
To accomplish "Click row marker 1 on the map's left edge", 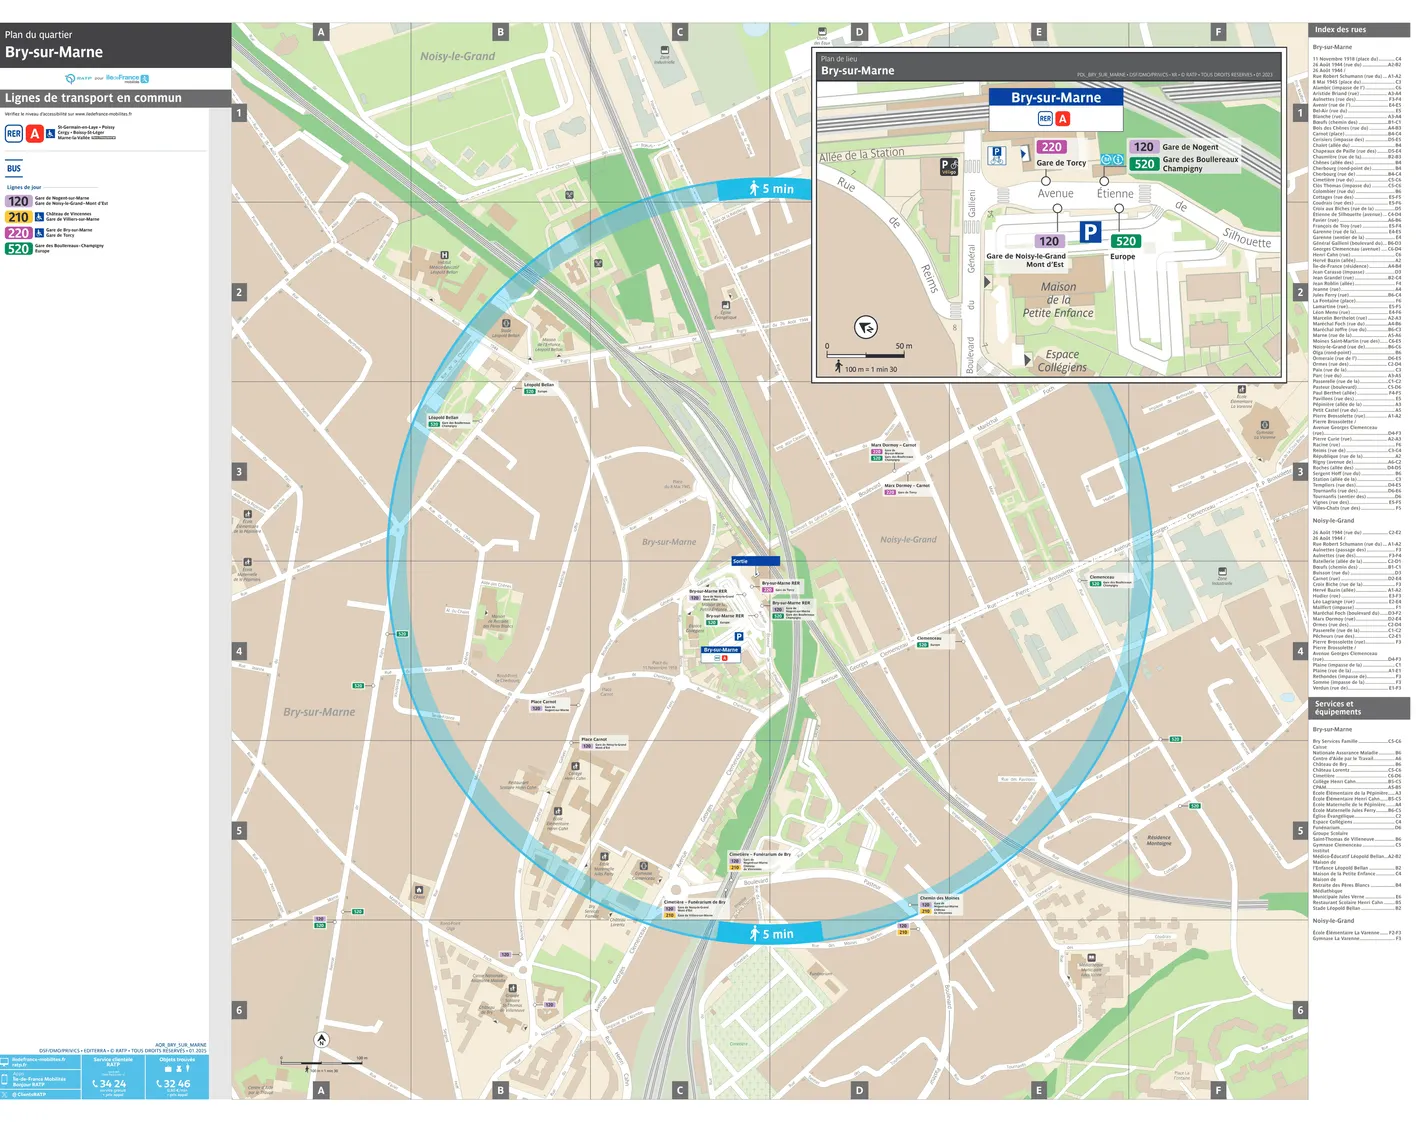I will pyautogui.click(x=239, y=113).
